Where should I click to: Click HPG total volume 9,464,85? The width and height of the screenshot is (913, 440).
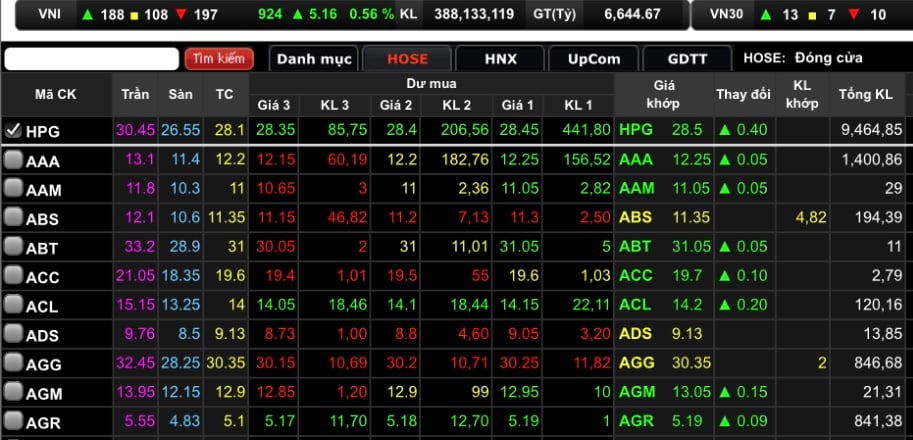tap(871, 129)
